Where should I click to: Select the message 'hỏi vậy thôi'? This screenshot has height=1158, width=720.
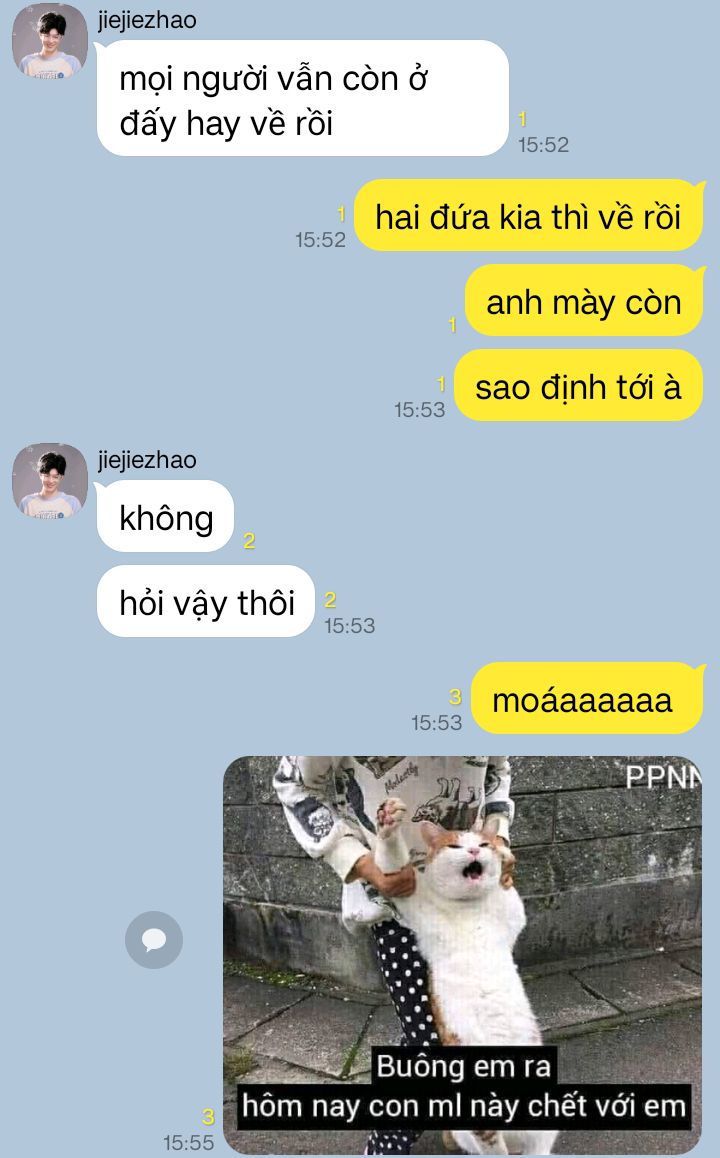click(206, 602)
